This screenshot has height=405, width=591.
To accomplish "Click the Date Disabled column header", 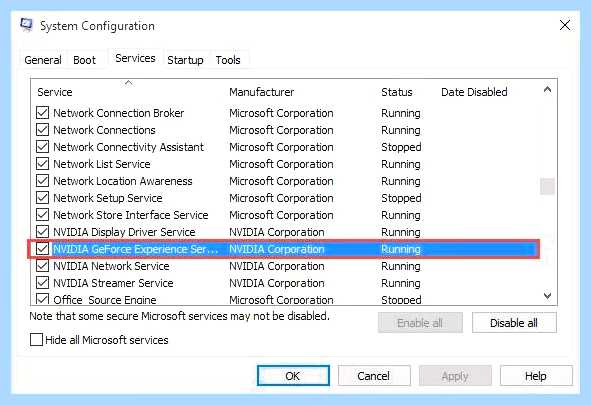I will (474, 92).
